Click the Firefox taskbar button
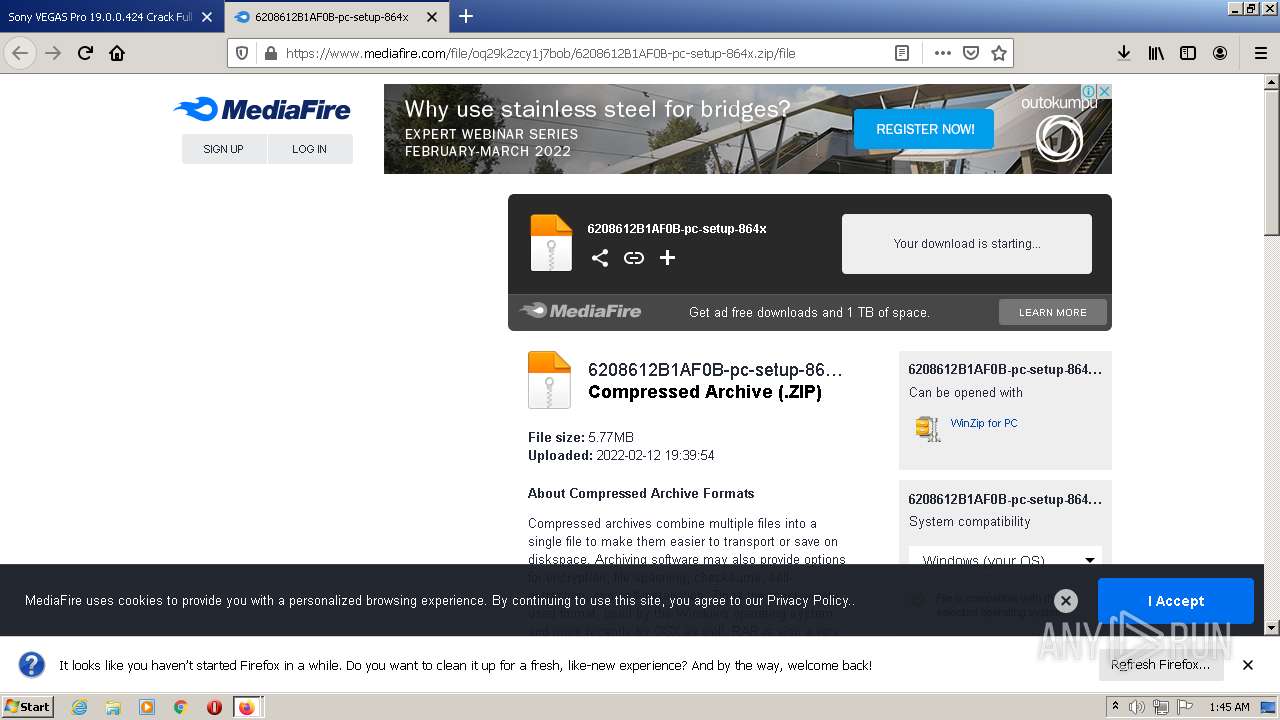Screen dimensions: 1280x720 click(x=248, y=707)
